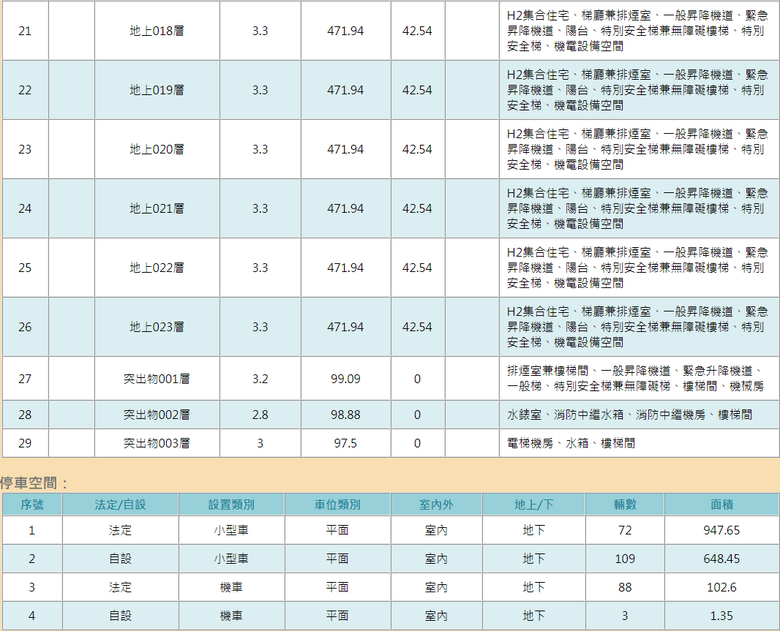Click usage text starting 水錶室
This screenshot has width=780, height=631.
pyautogui.click(x=629, y=415)
